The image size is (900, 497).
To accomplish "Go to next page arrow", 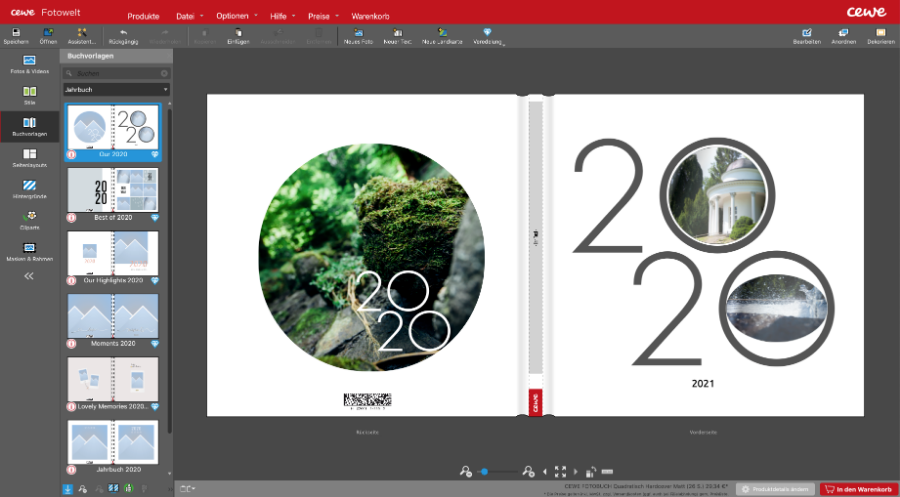I will [576, 472].
